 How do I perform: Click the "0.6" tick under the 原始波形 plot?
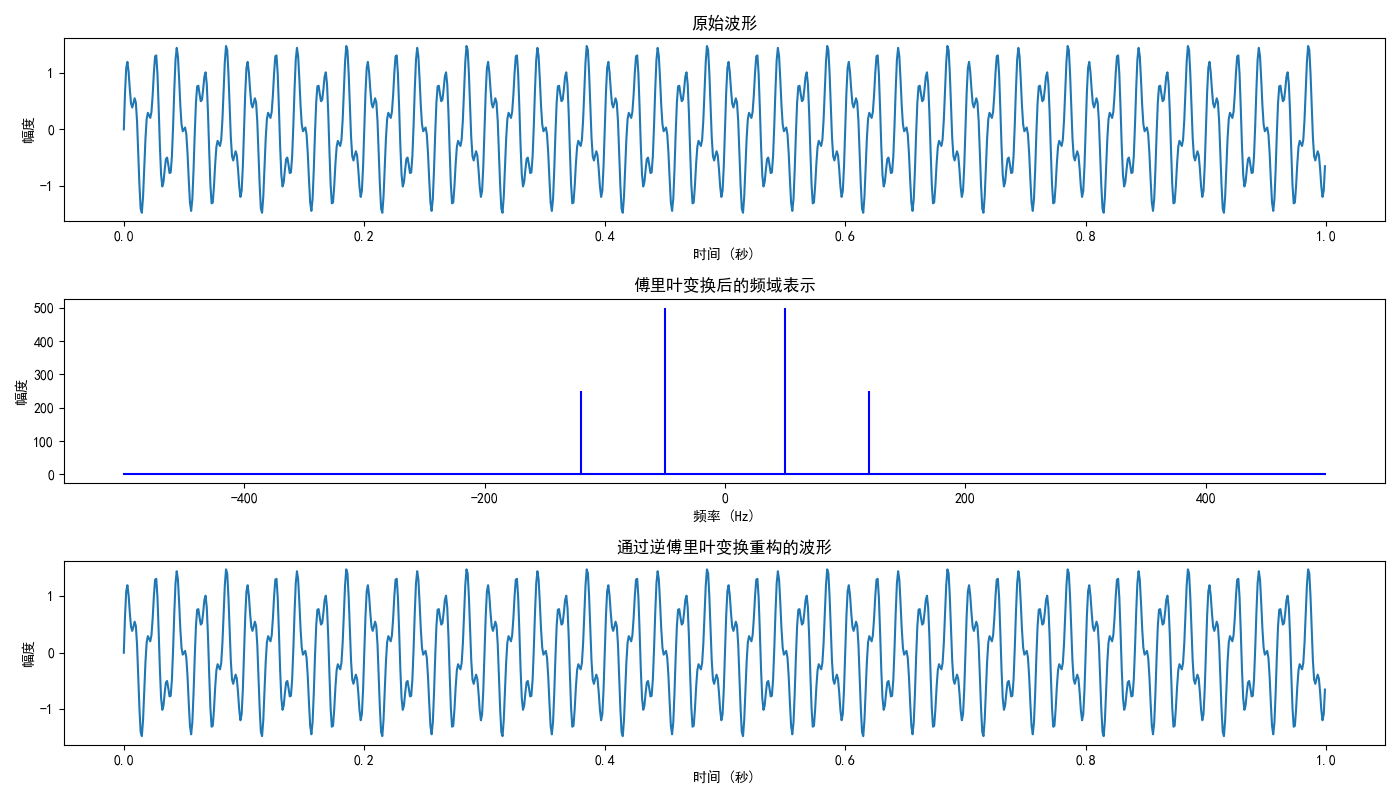[x=845, y=236]
